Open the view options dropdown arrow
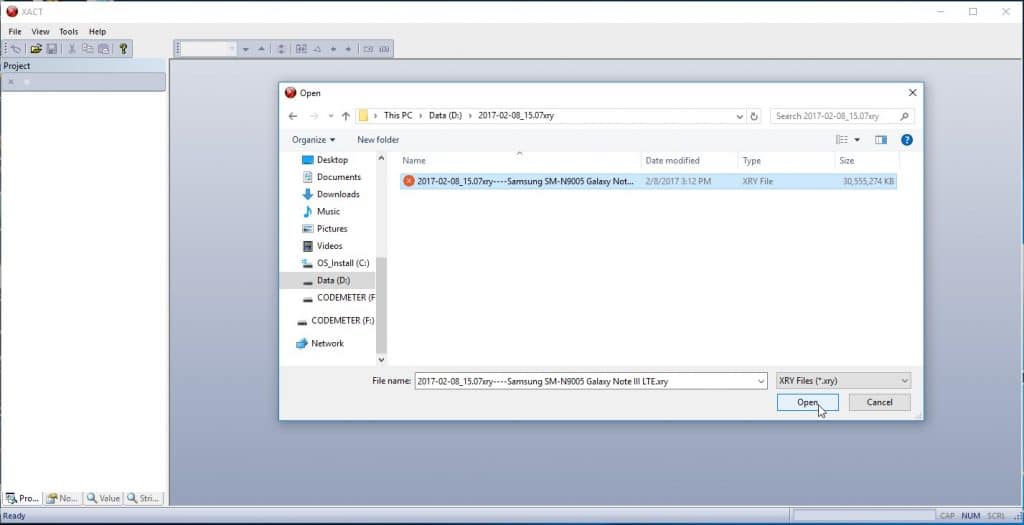The width and height of the screenshot is (1024, 525). point(857,140)
